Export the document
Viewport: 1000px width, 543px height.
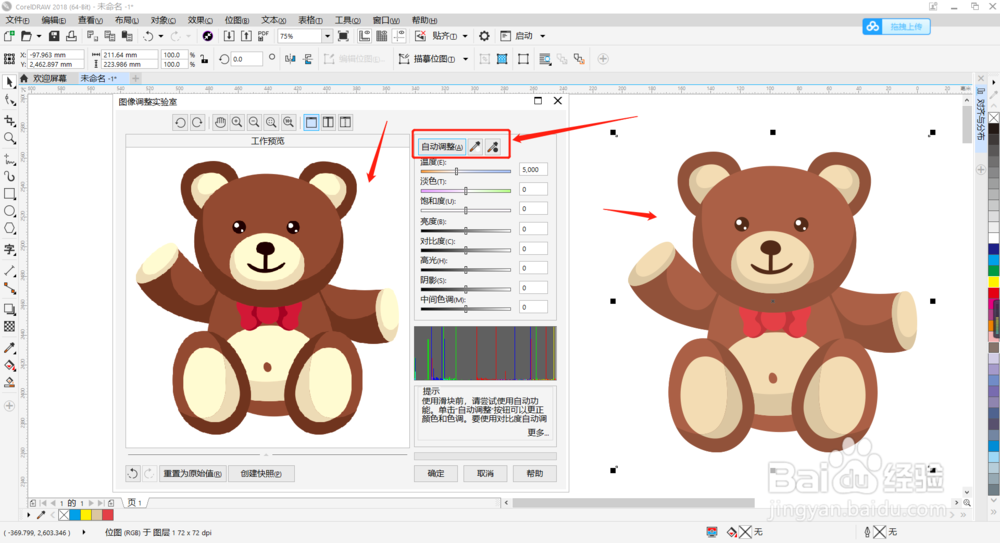pos(246,36)
